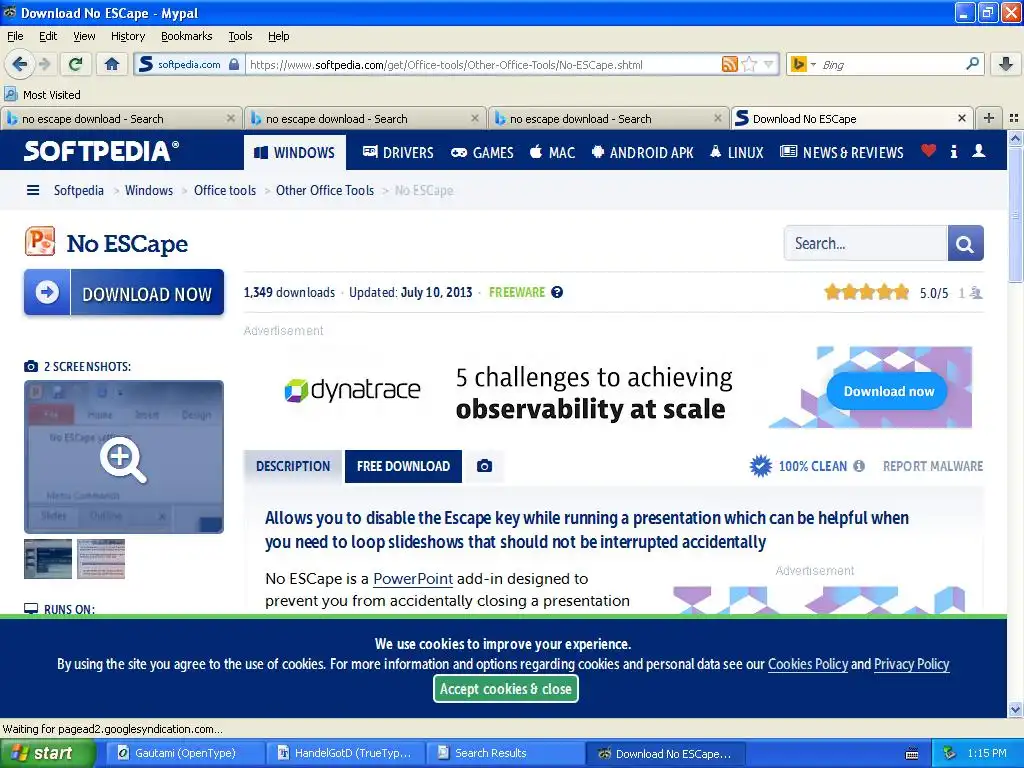Click the 'Windows' breadcrumb link

click(149, 190)
